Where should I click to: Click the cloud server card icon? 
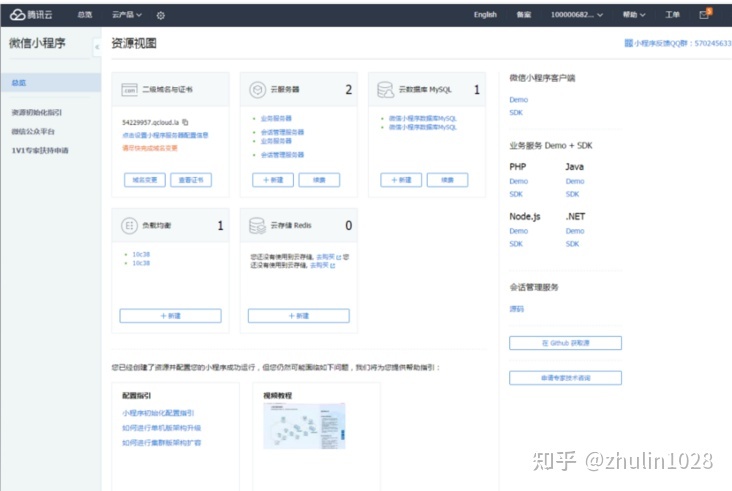257,90
